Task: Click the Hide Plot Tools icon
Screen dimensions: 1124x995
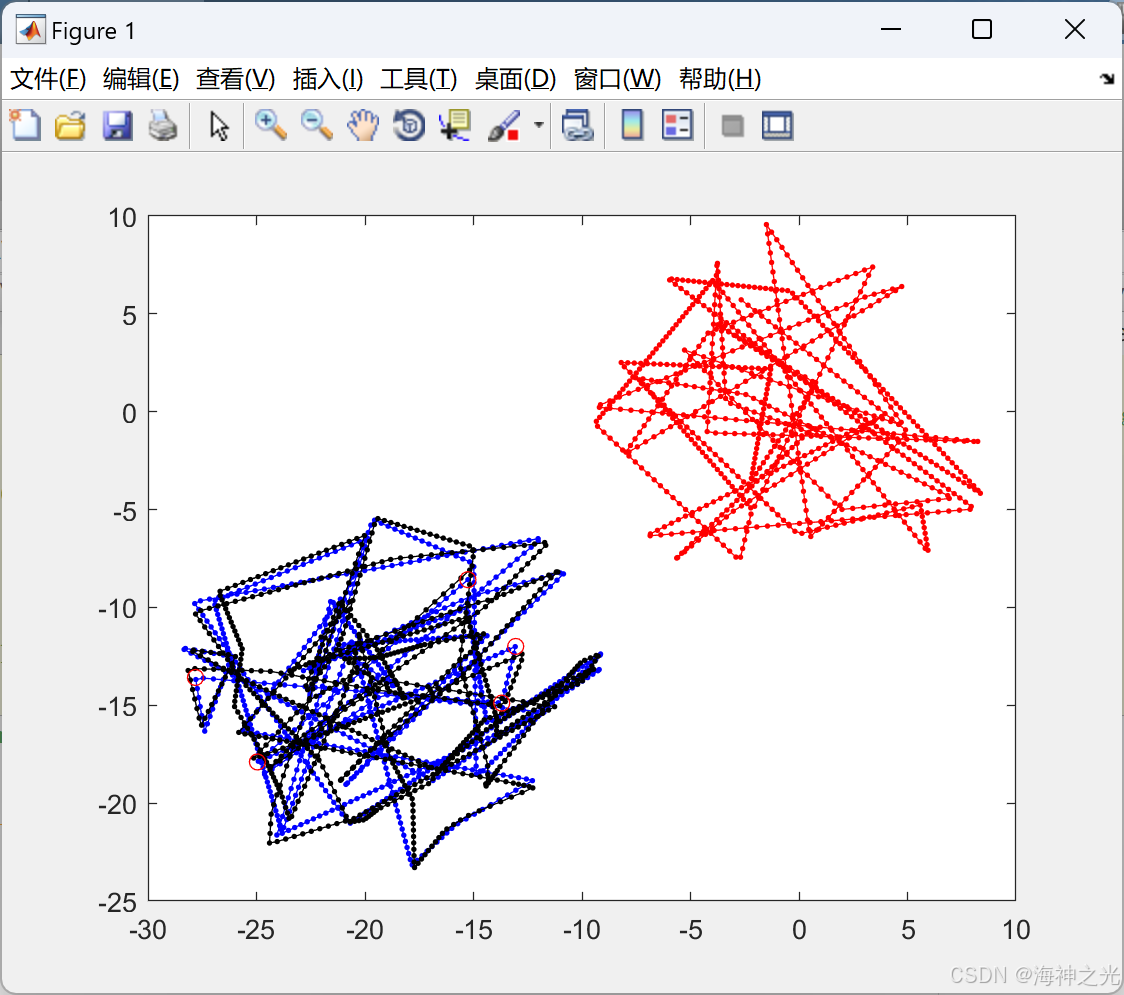Action: (732, 126)
